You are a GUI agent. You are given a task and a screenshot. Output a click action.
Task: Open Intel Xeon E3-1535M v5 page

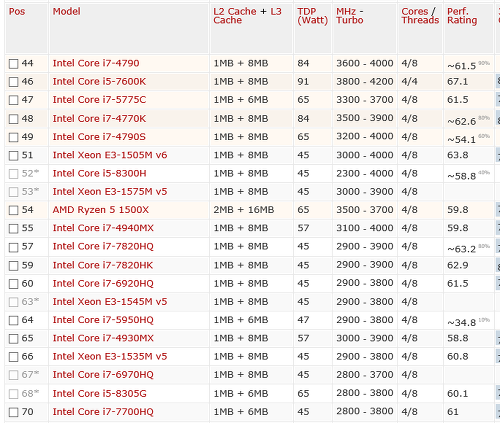110,357
